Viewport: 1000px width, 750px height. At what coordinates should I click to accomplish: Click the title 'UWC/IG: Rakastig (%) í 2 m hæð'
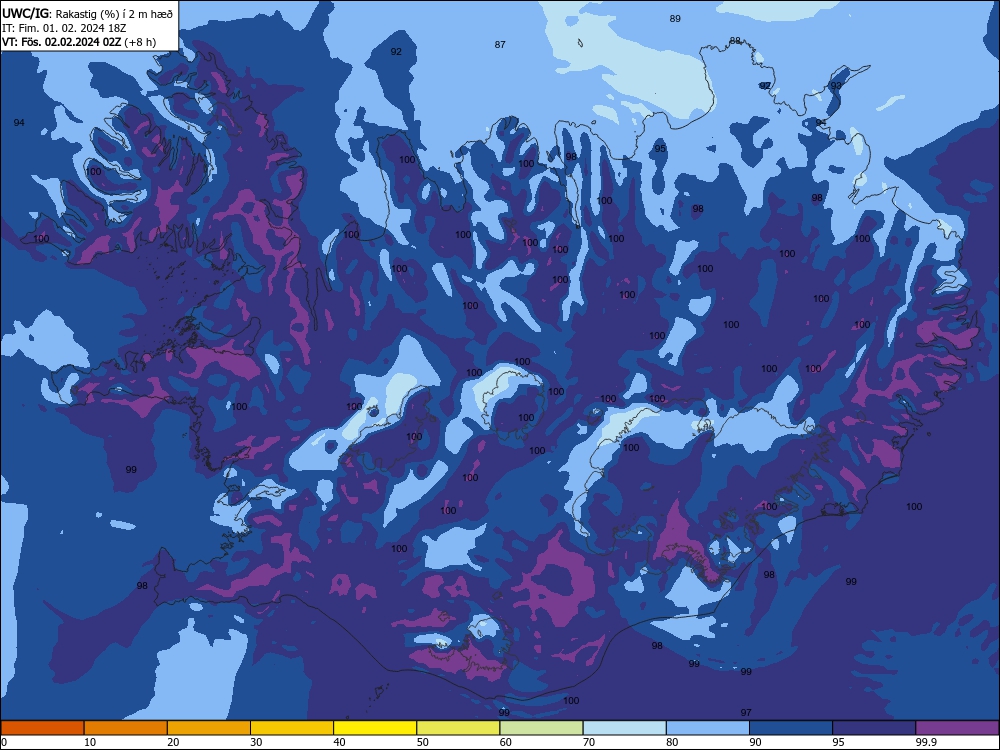pos(87,13)
